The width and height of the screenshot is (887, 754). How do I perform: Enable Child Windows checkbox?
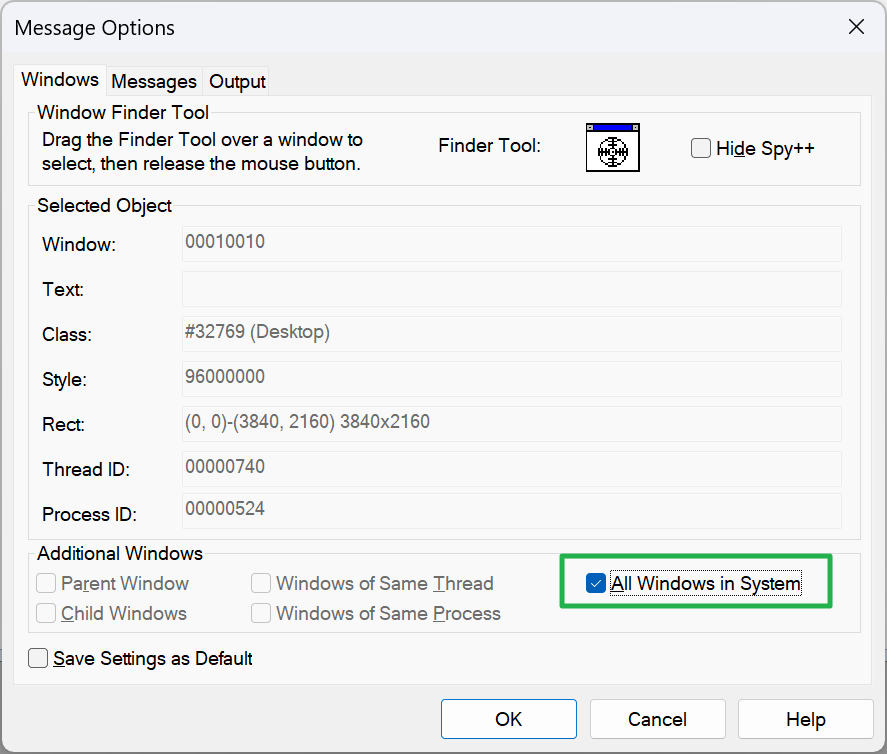(45, 613)
